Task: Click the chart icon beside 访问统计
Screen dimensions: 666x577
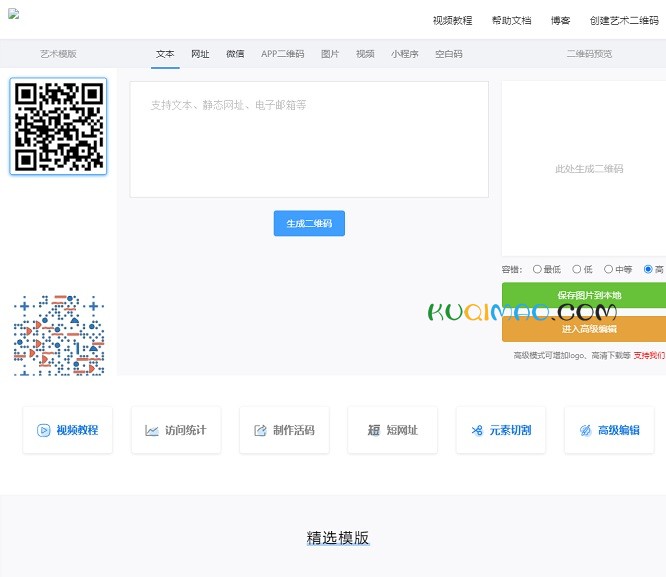Action: [152, 430]
